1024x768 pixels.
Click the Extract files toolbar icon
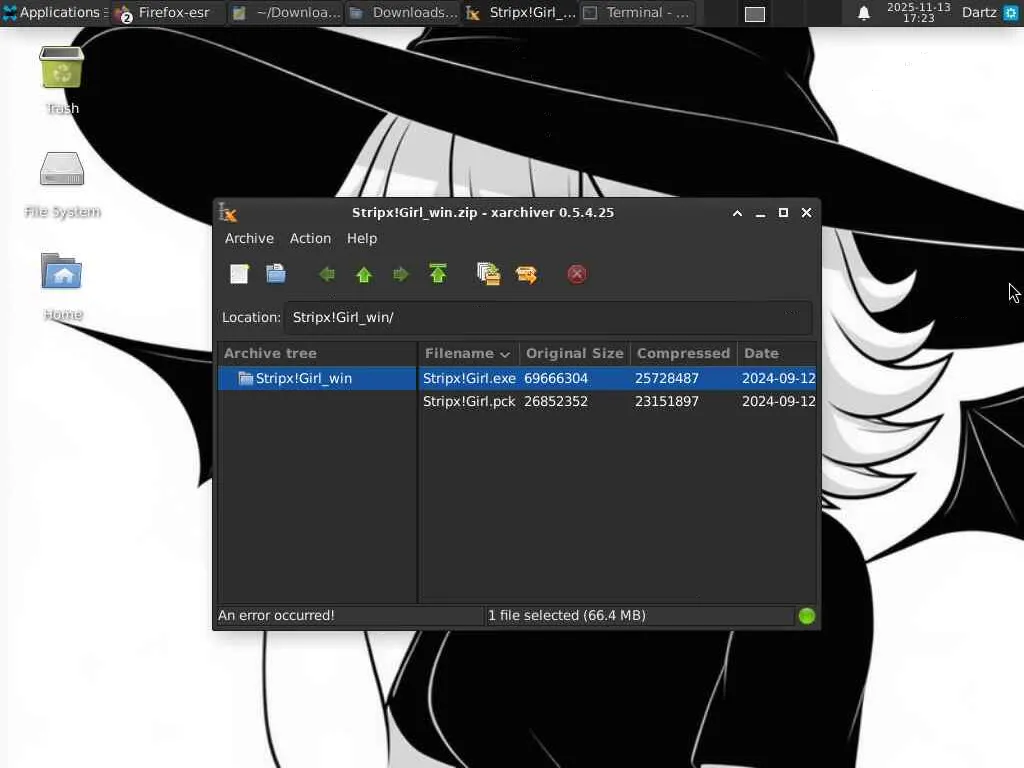click(526, 274)
